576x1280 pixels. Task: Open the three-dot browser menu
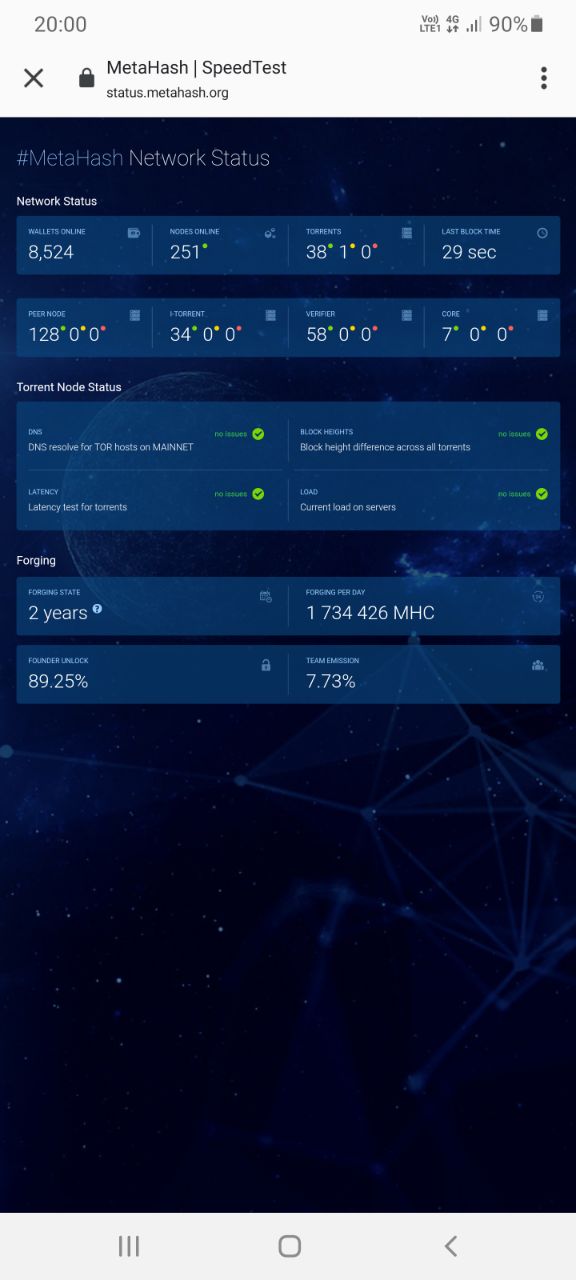click(544, 78)
